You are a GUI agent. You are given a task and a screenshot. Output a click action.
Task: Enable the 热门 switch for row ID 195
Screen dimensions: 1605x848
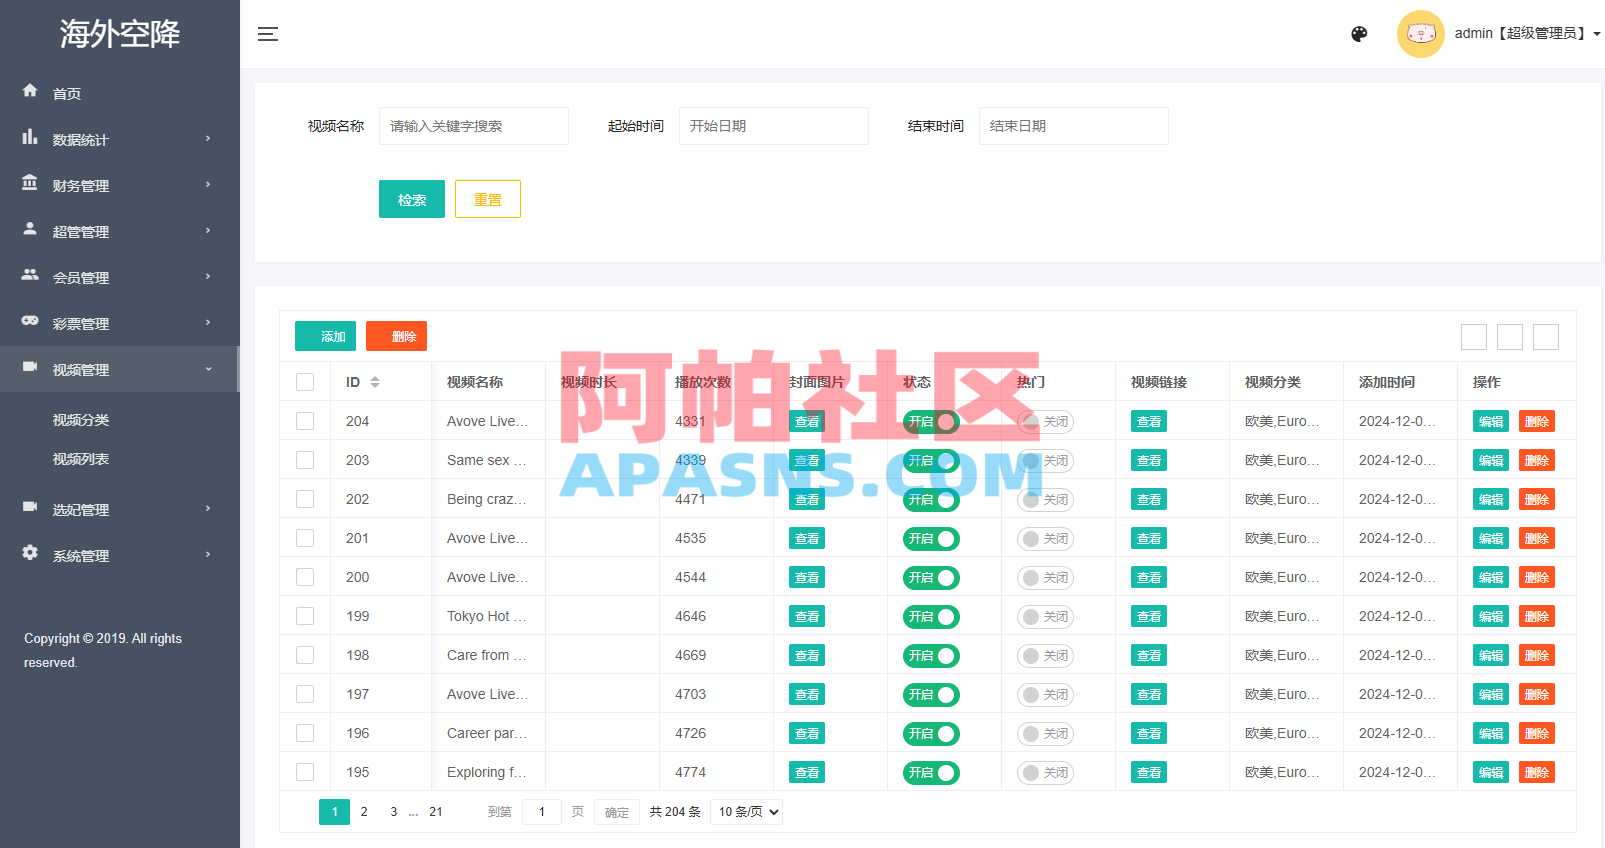tap(1045, 773)
